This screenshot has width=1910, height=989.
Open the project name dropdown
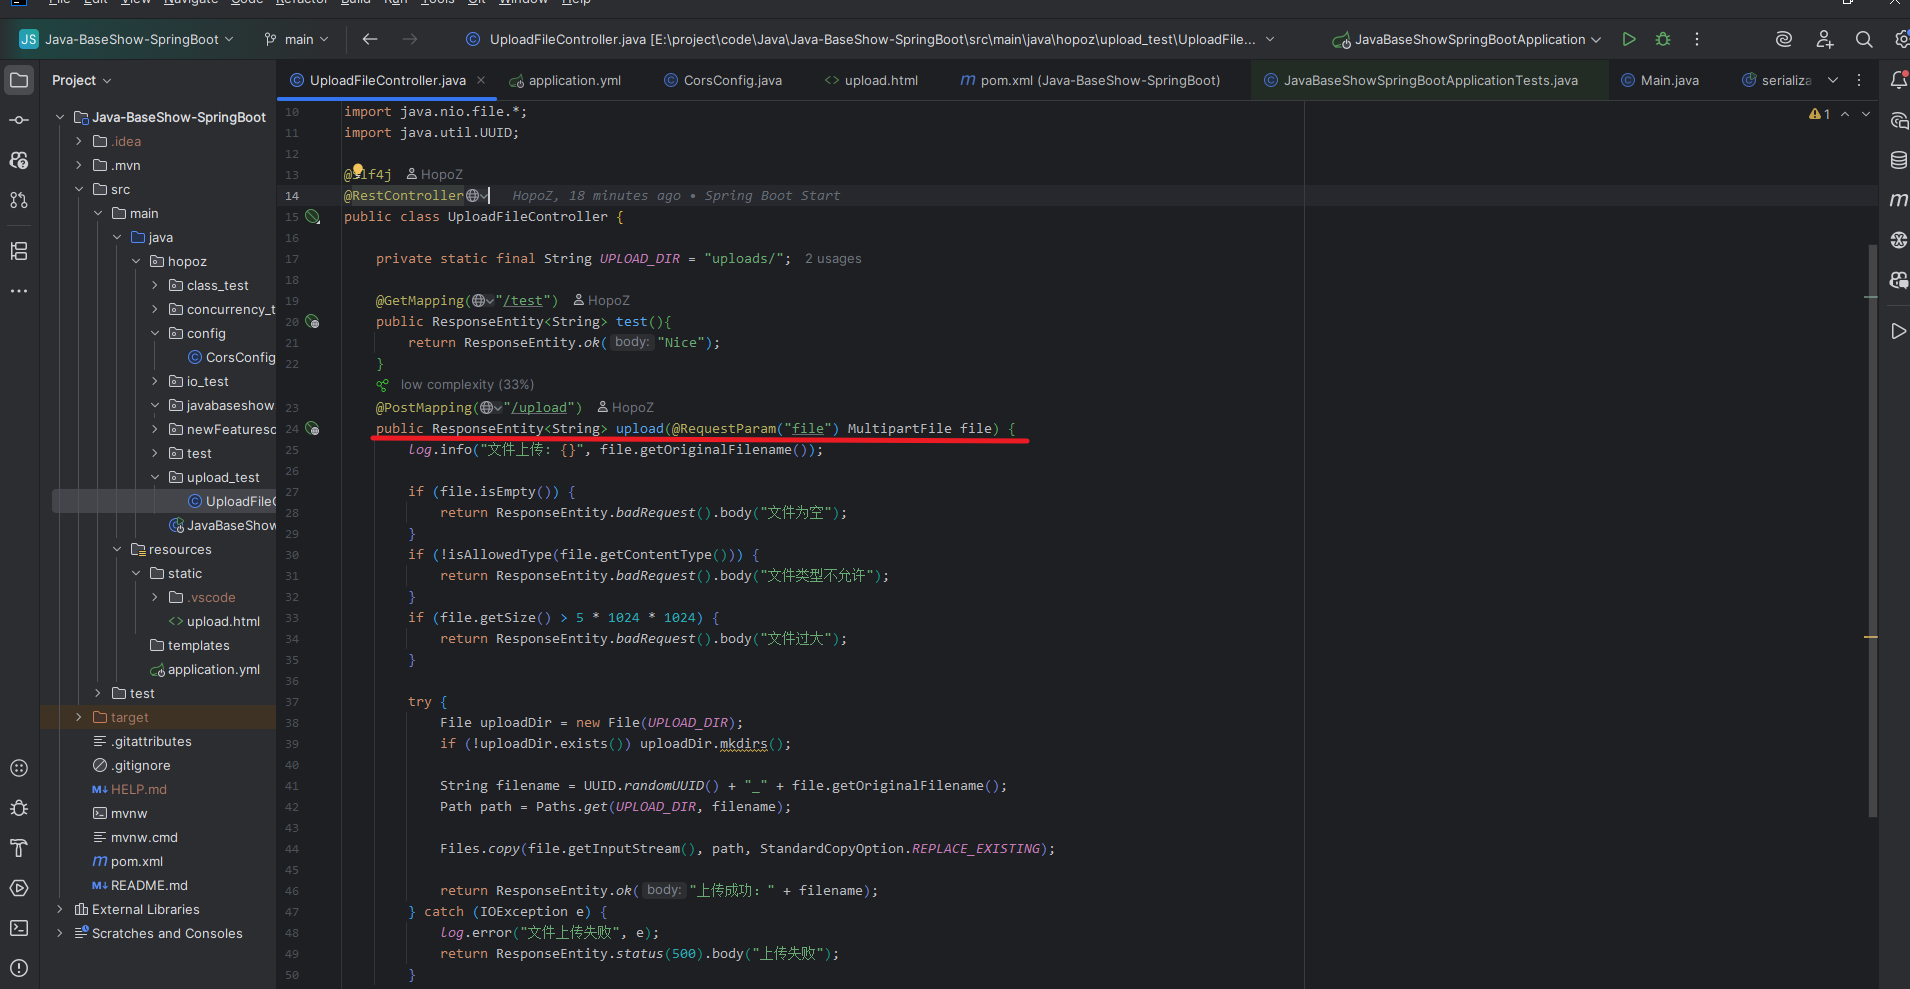[125, 39]
